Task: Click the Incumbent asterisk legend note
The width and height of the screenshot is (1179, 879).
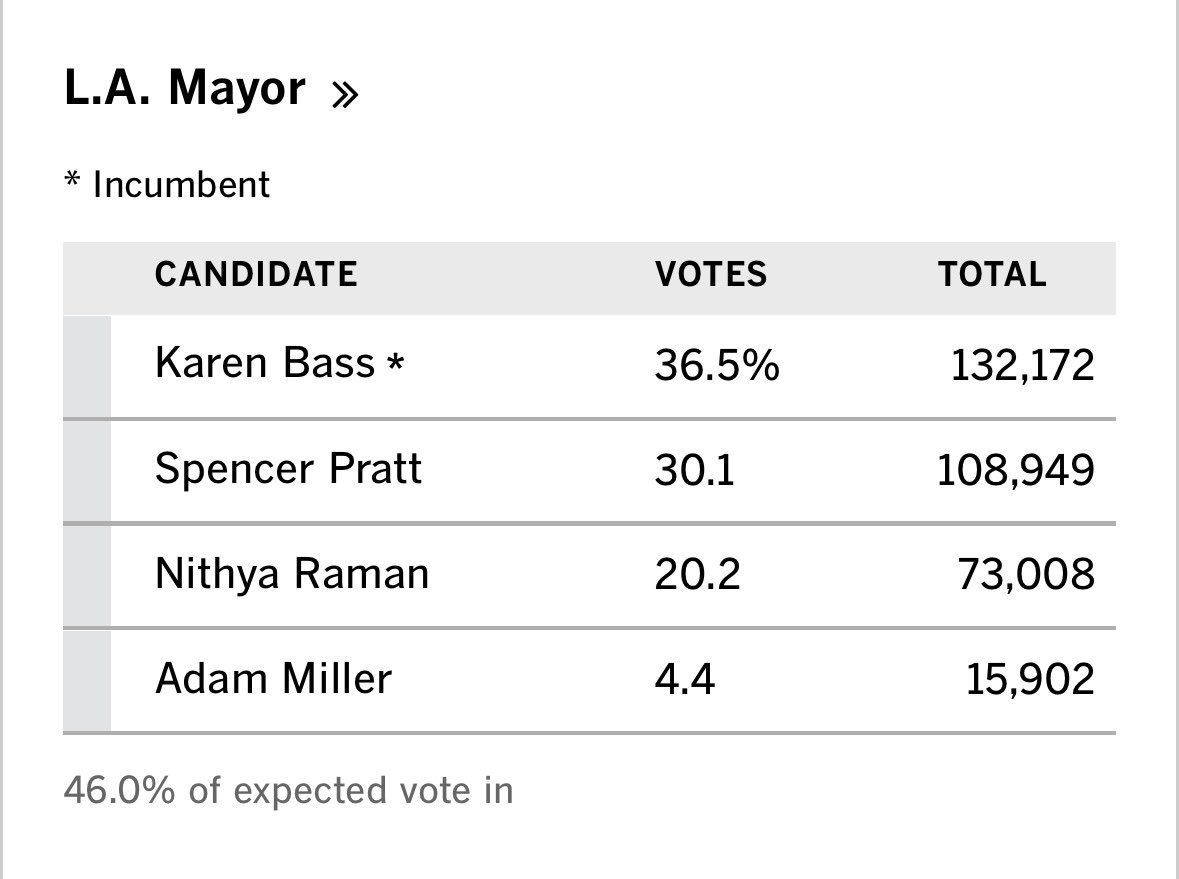Action: [167, 185]
